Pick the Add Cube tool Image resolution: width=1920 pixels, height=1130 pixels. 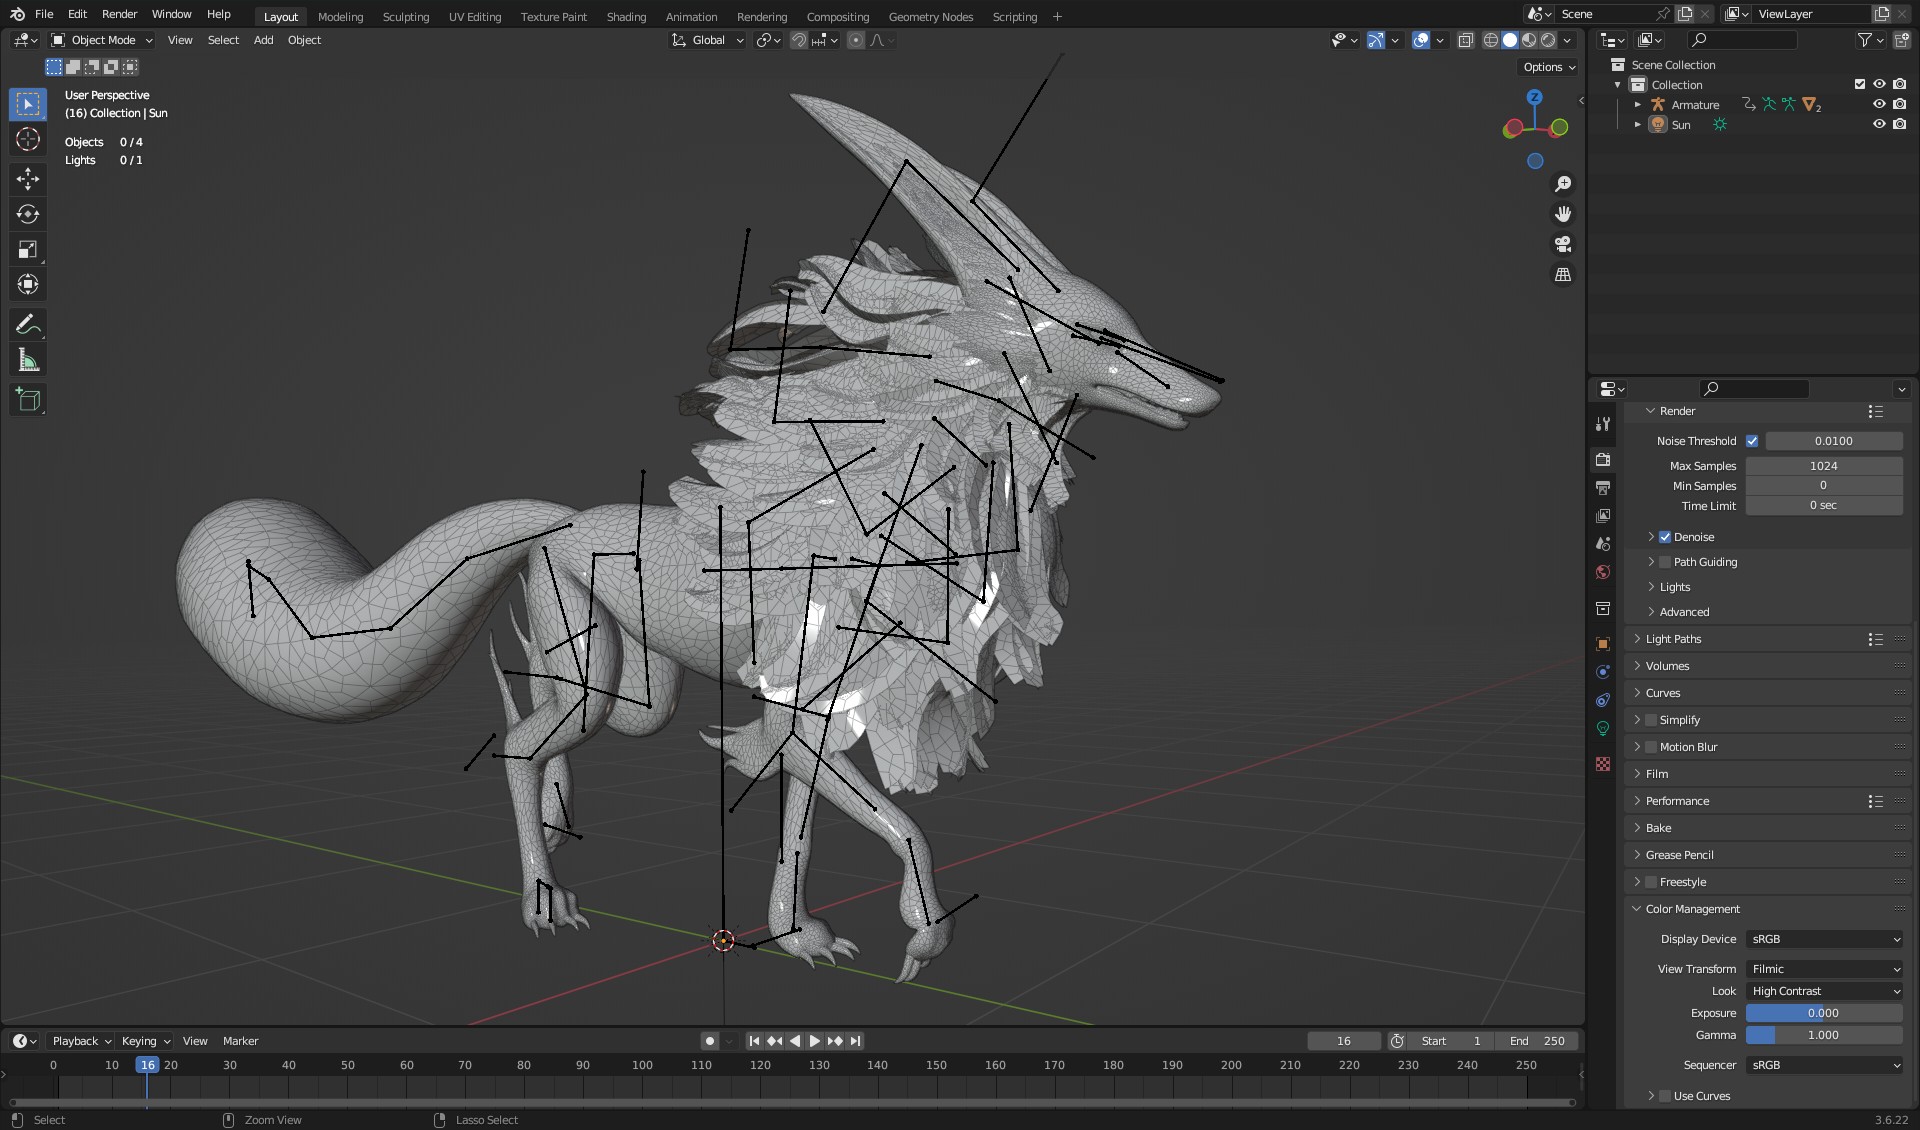[x=28, y=400]
